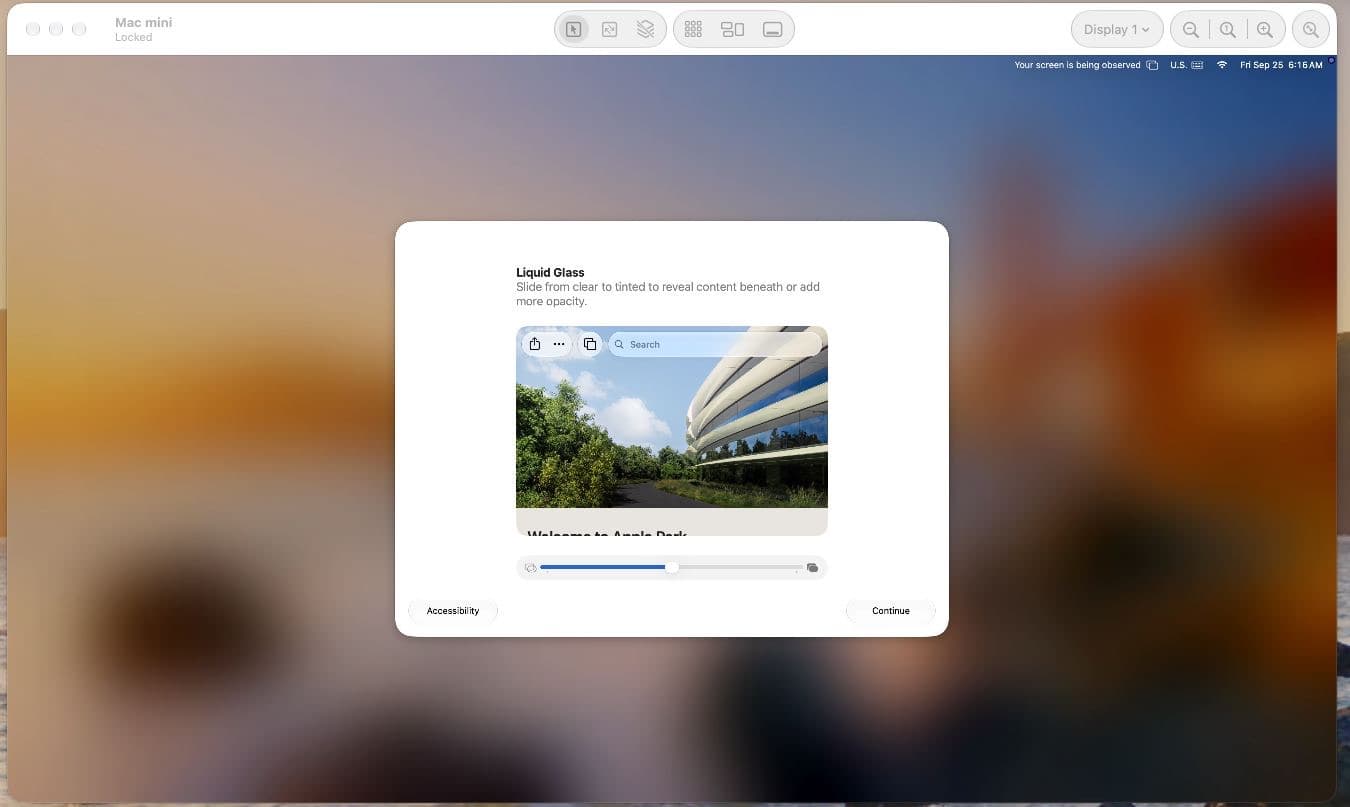
Task: Click the keyboard icon in toolbar
Action: 772,30
